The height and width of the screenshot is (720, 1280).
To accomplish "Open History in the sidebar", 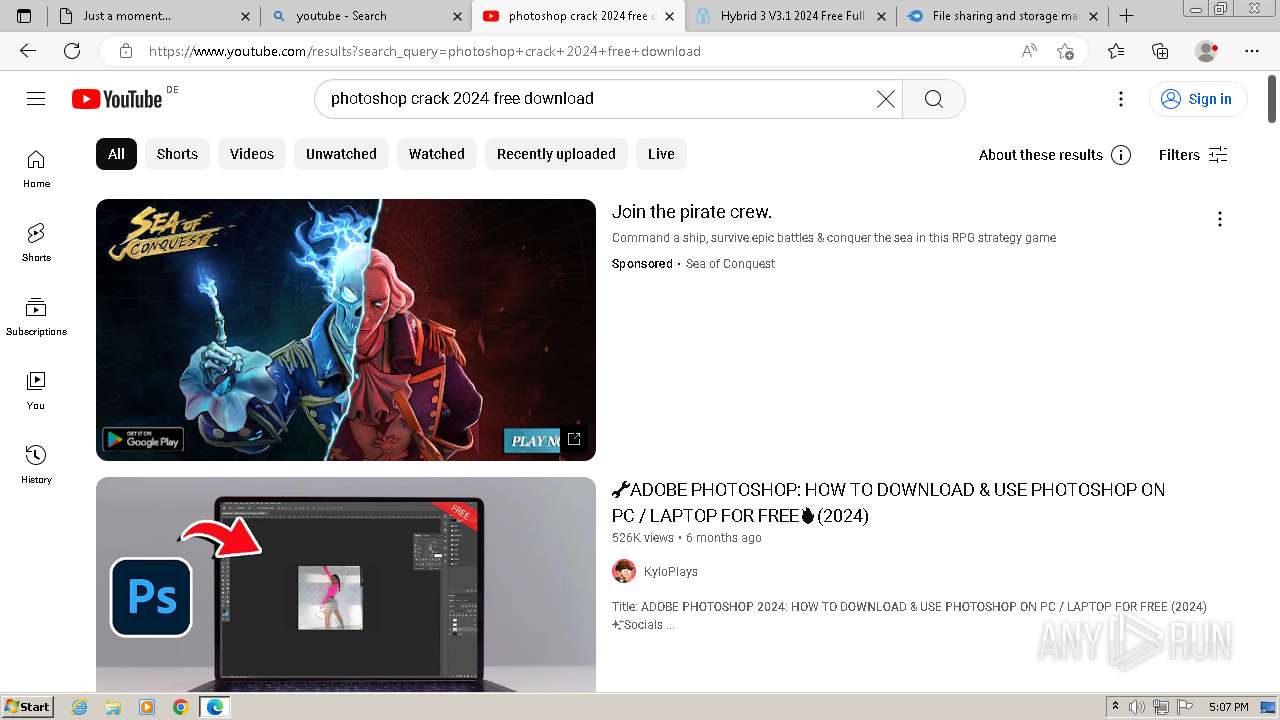I will 36,465.
